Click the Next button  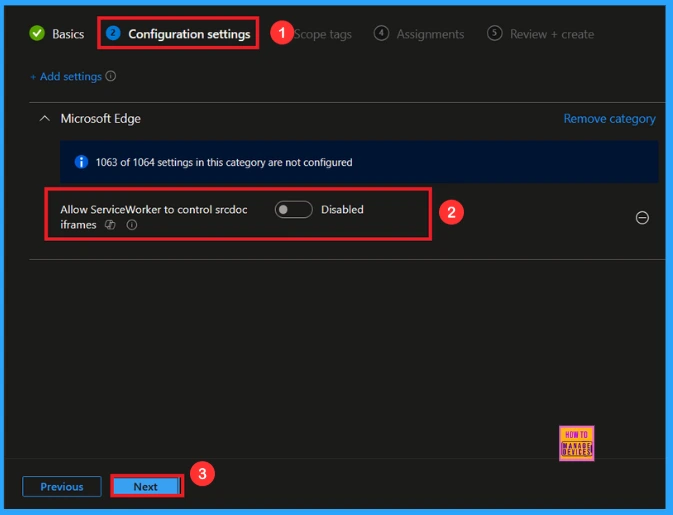(x=146, y=487)
